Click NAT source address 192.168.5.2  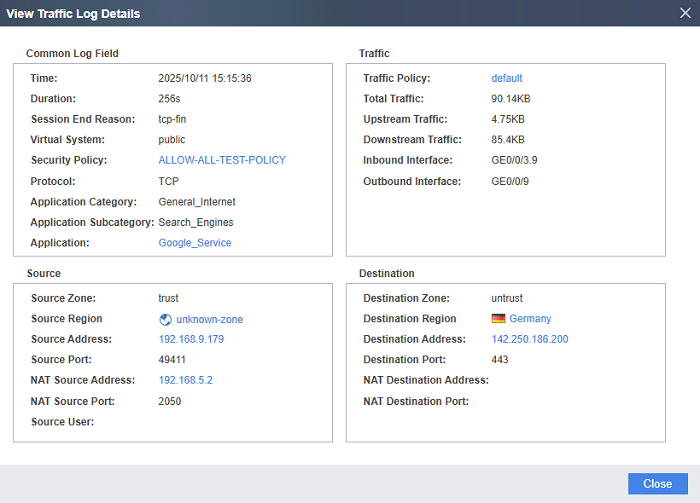pos(185,381)
